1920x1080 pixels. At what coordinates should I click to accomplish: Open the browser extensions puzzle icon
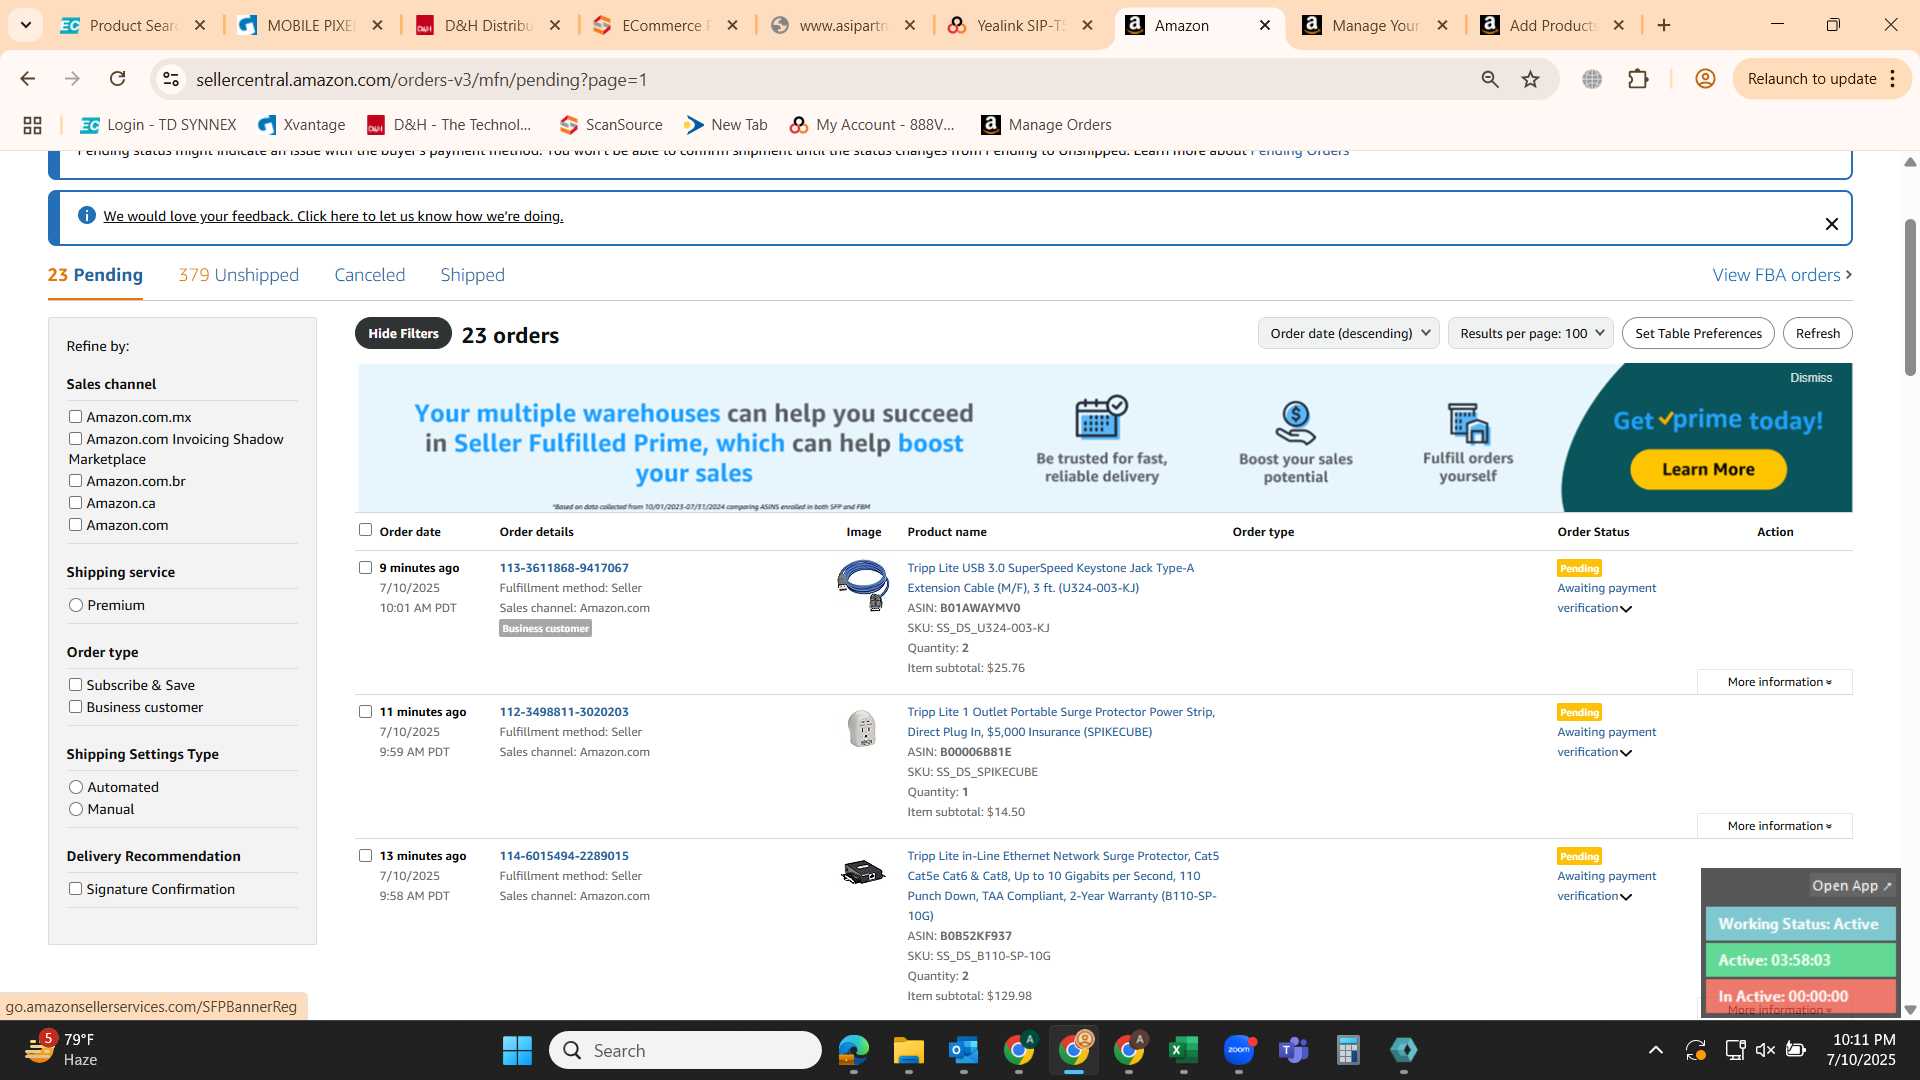tap(1638, 79)
